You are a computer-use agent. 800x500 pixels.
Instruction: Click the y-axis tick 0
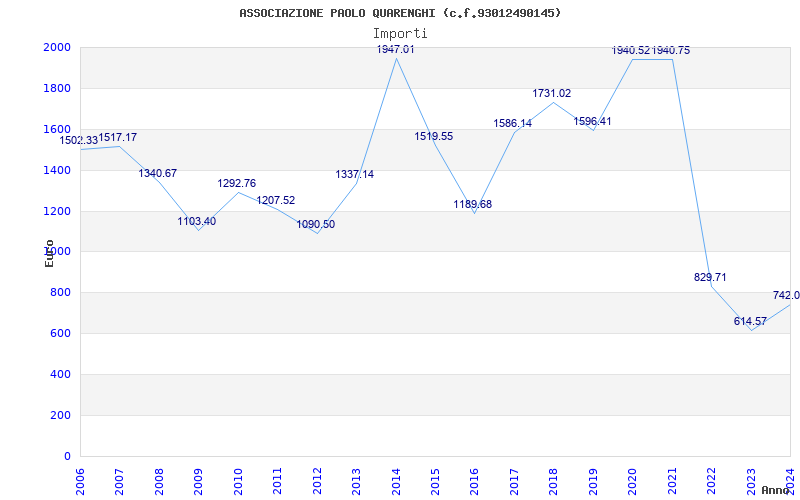tap(67, 456)
